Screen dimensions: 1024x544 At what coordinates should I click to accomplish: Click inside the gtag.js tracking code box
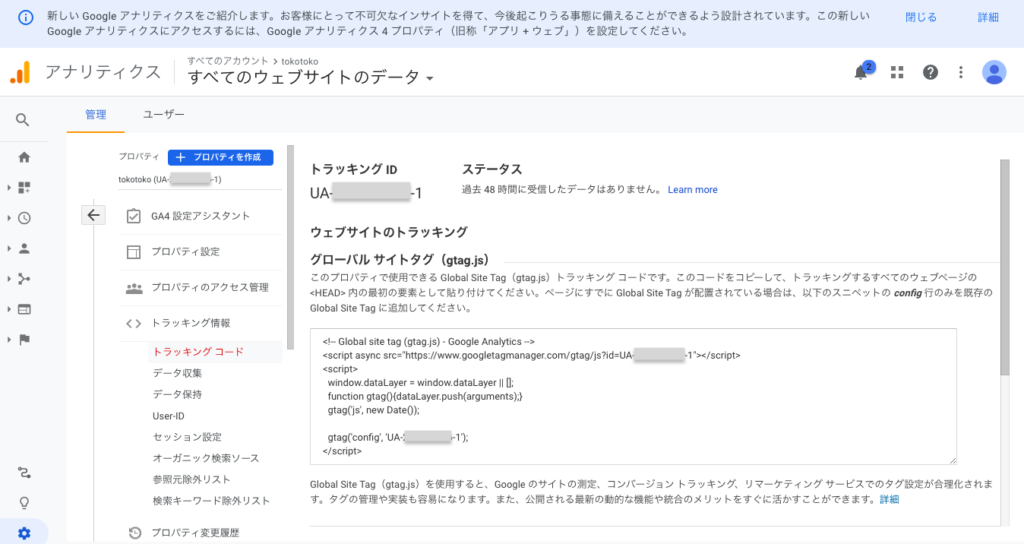(x=633, y=396)
